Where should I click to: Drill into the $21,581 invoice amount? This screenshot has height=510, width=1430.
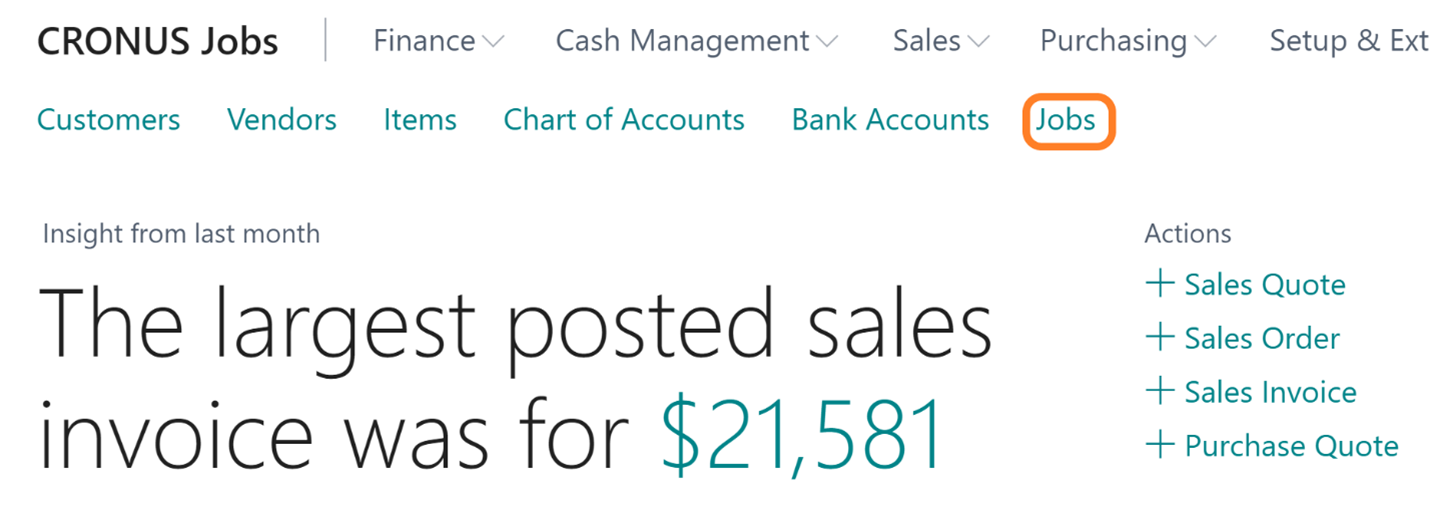coord(802,436)
